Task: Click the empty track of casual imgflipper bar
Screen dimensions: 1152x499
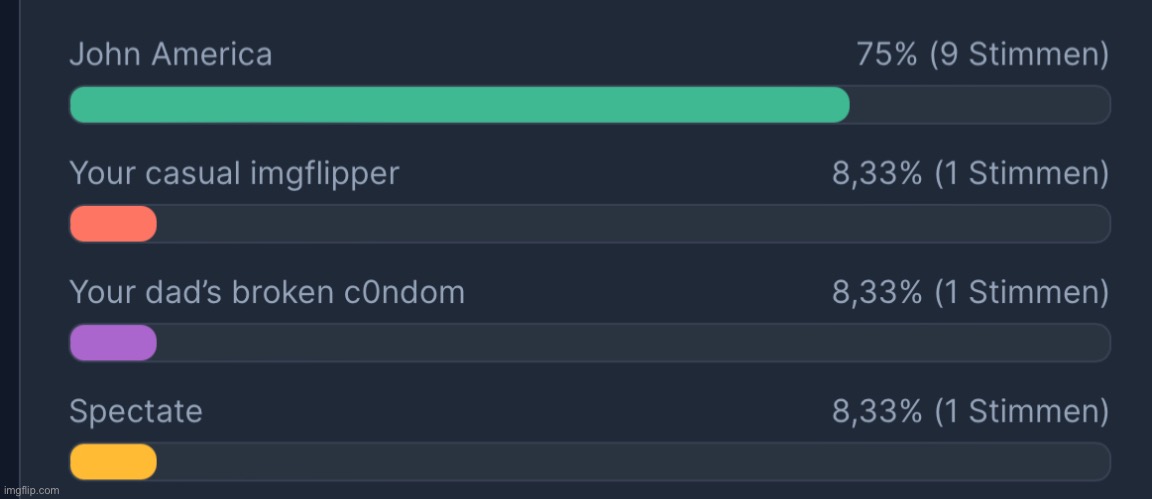Action: click(632, 224)
